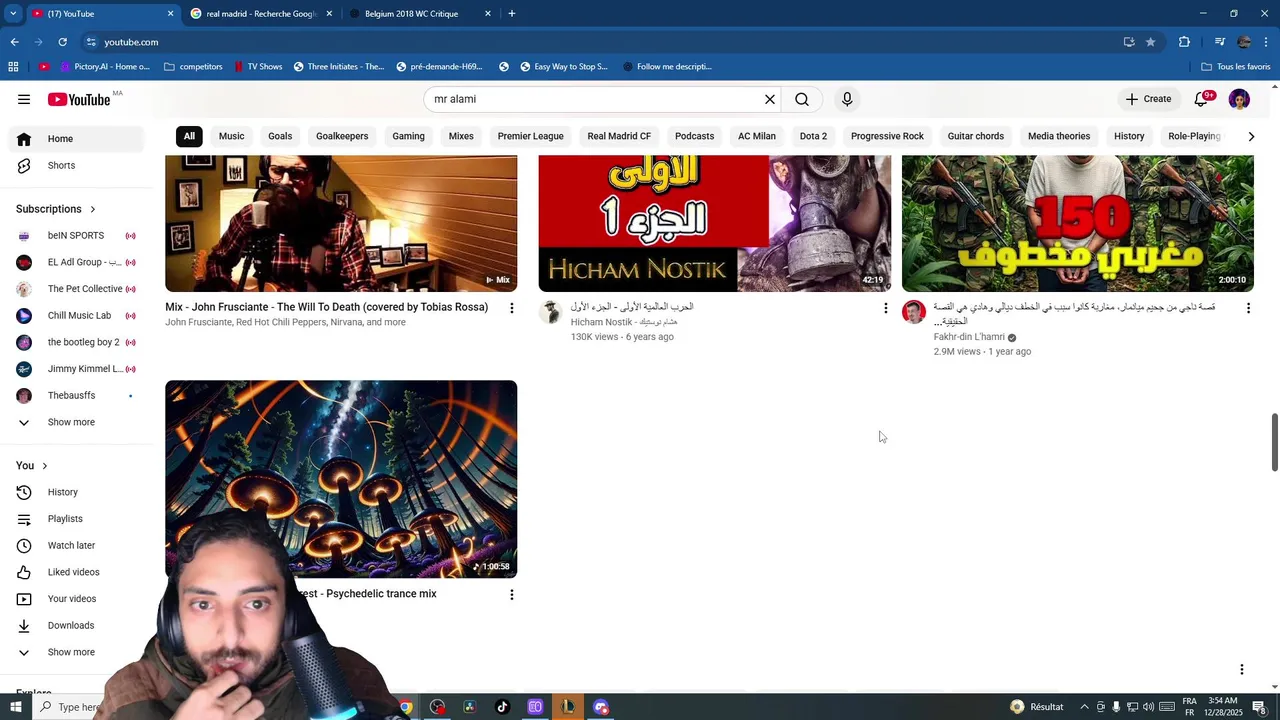Open competitors bookmarks folder
This screenshot has width=1280, height=720.
[x=193, y=67]
